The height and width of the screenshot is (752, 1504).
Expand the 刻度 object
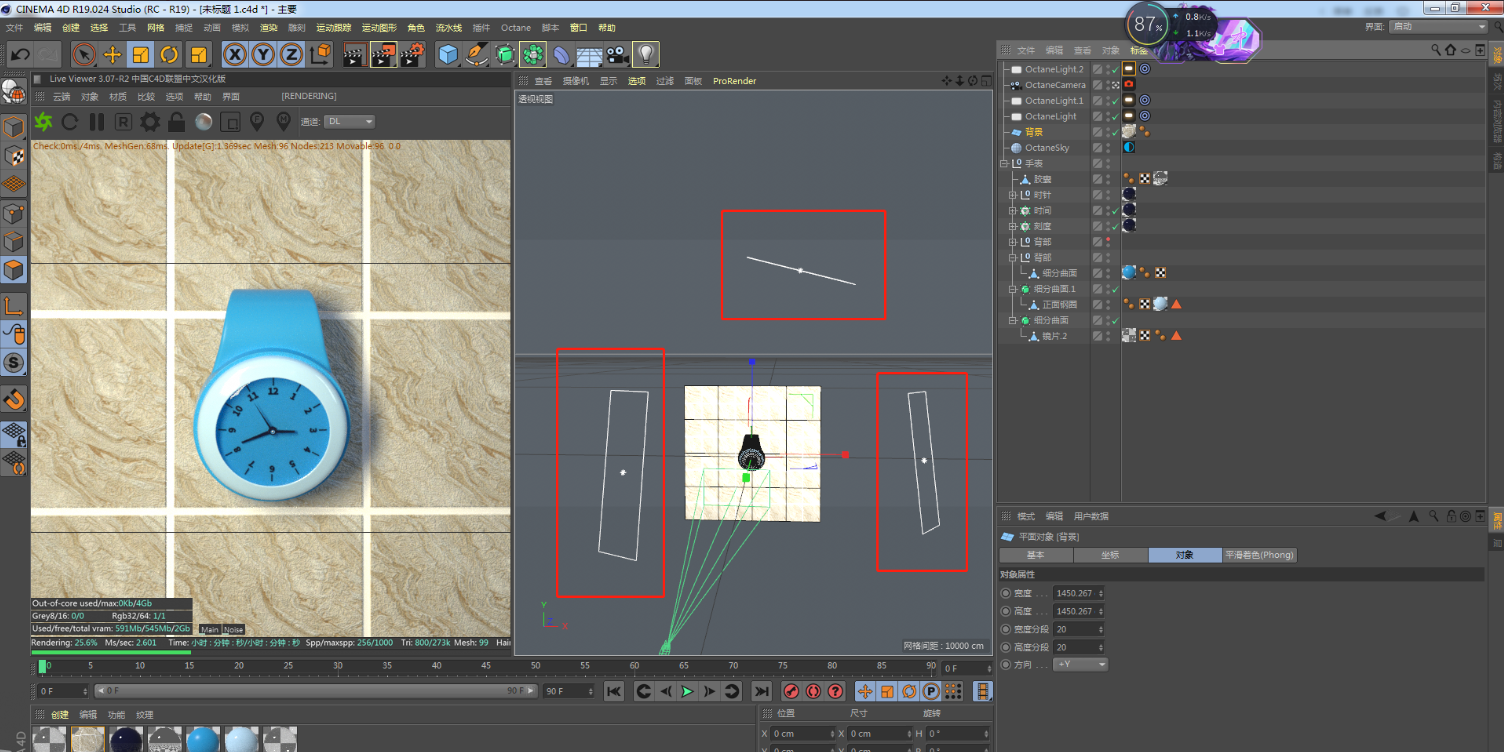click(1013, 226)
